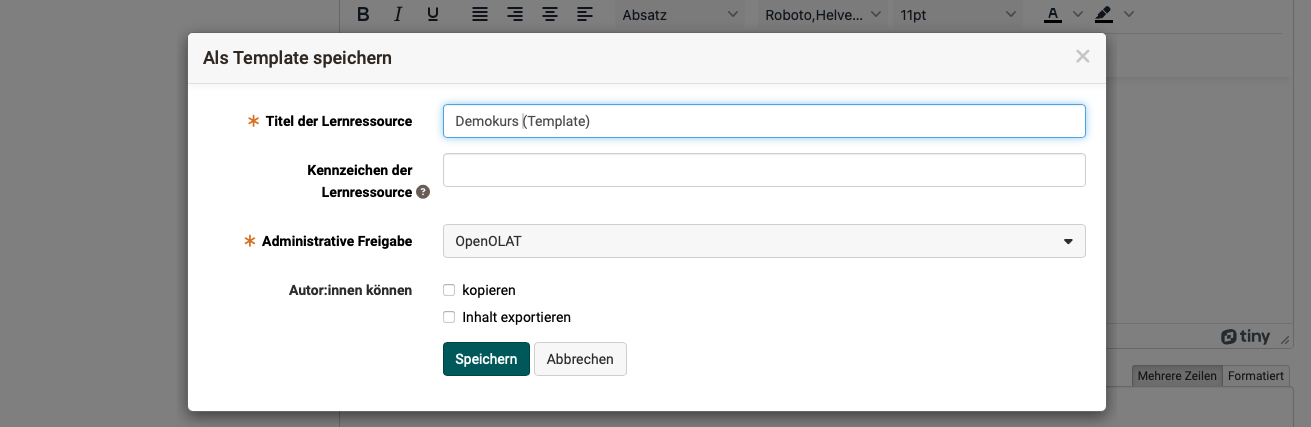Toggle underline formatting in editor toolbar
Screen dimensions: 1311x427
433,14
